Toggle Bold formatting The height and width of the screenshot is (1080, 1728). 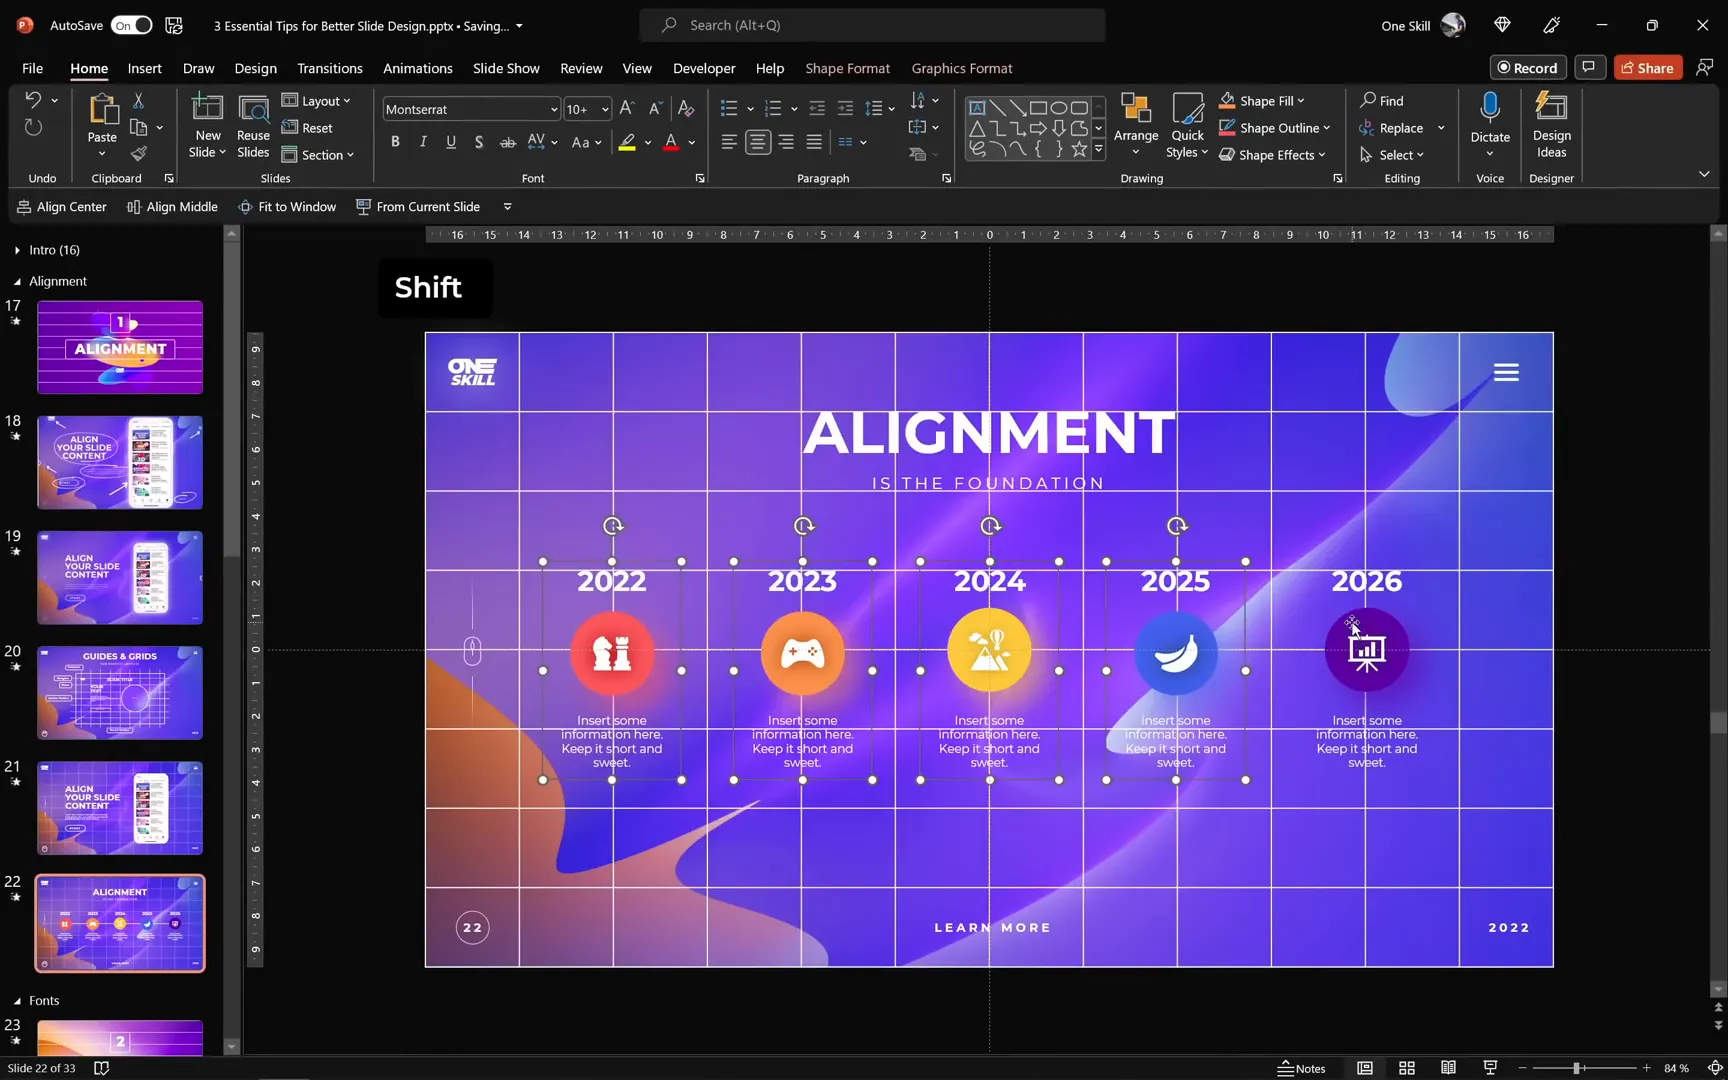tap(395, 142)
